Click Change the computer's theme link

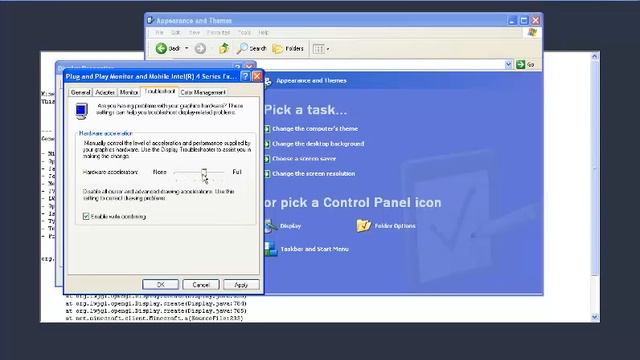pos(315,129)
